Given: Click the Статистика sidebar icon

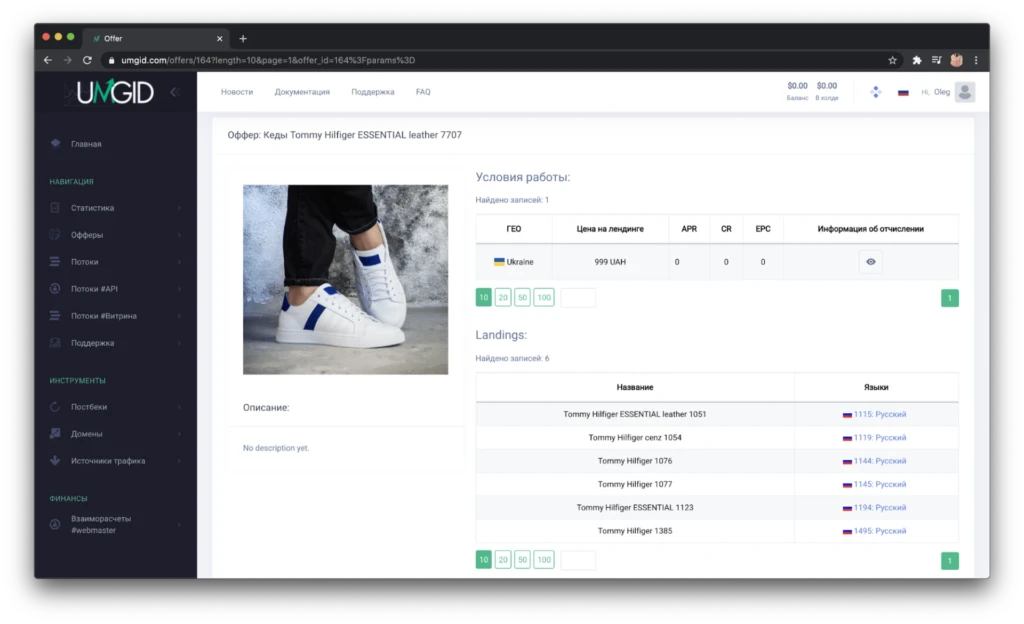Looking at the screenshot, I should click(x=55, y=208).
